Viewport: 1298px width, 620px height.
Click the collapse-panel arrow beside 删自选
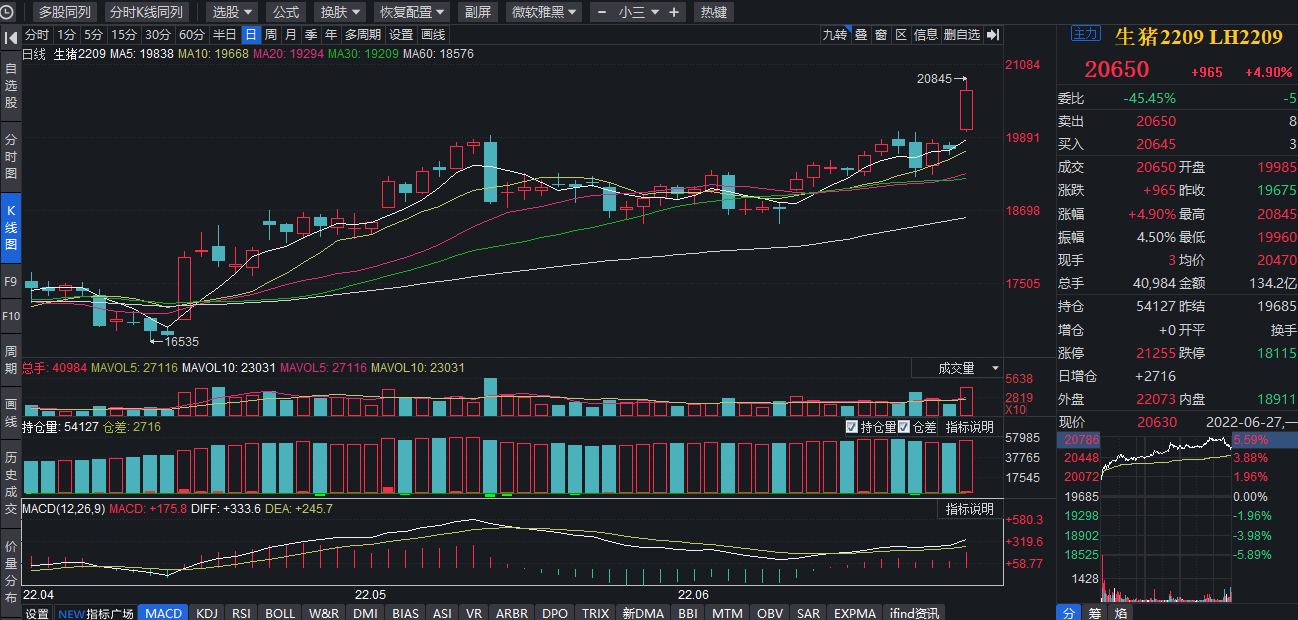993,35
